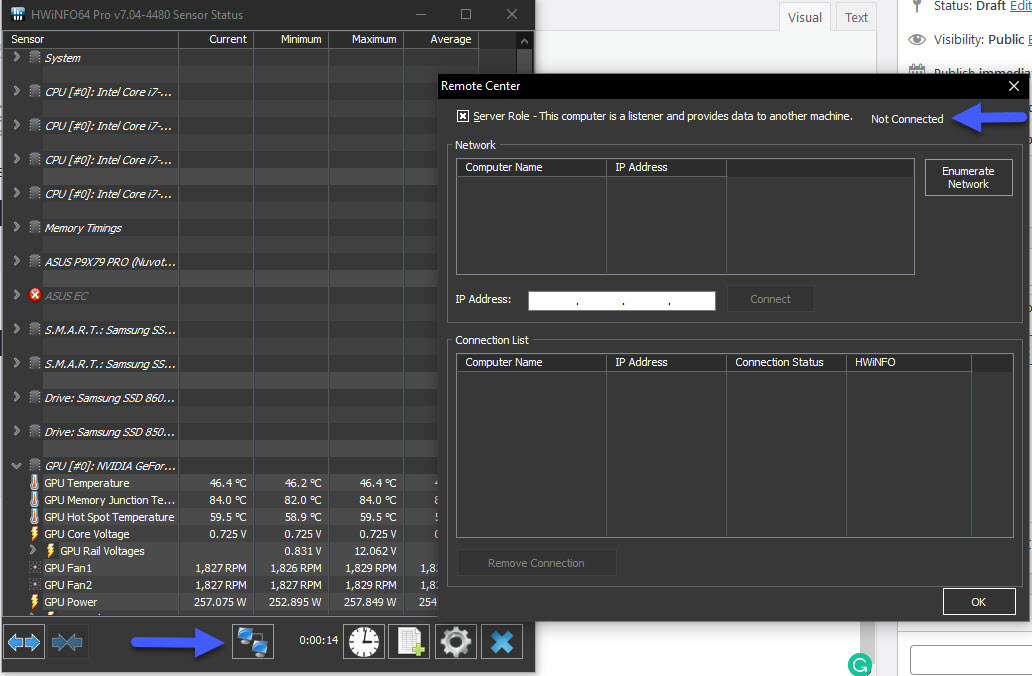Toggle the Server Role checkbox
The image size is (1032, 676).
[x=463, y=116]
